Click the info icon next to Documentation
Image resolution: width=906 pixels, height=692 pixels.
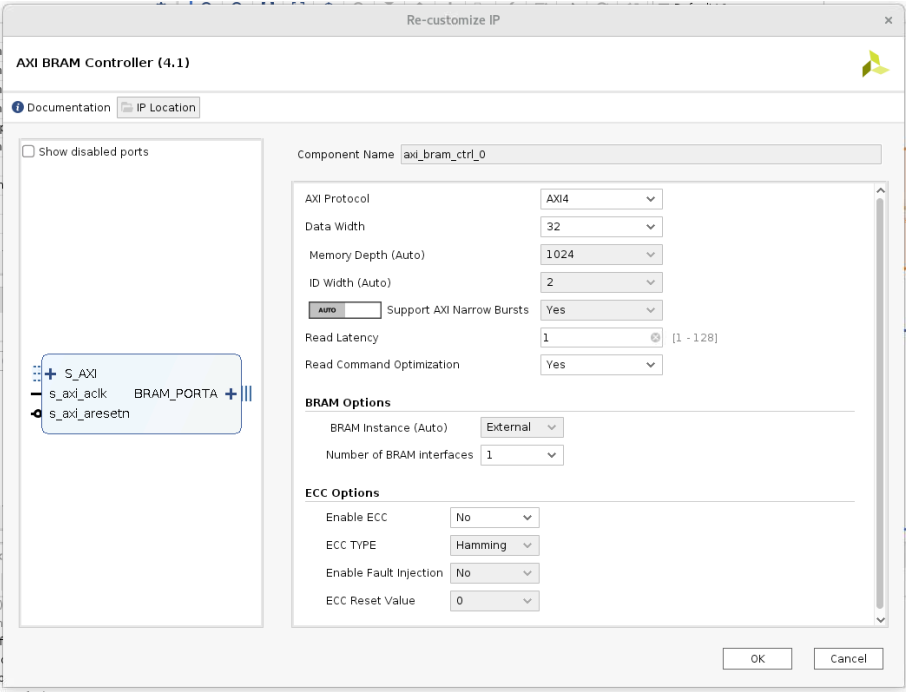pyautogui.click(x=16, y=107)
